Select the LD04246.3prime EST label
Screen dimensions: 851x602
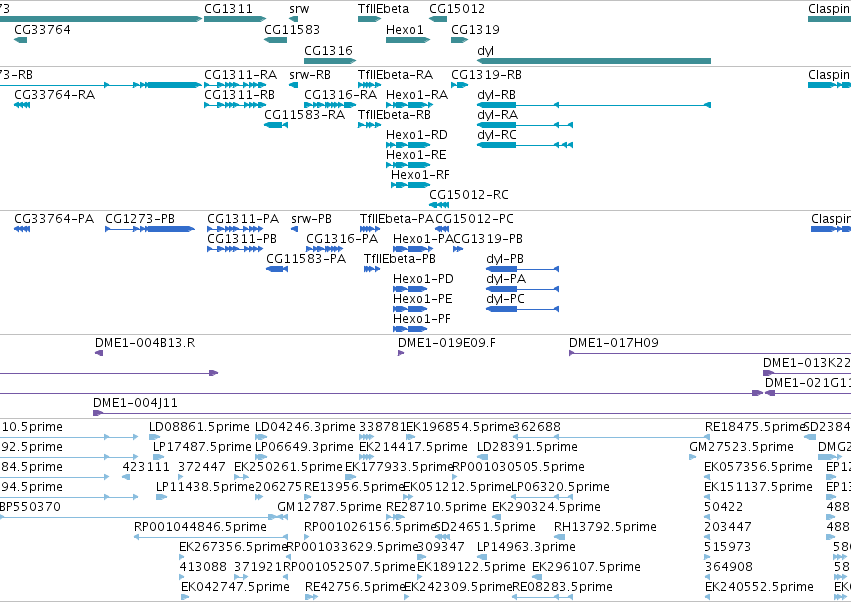[x=306, y=427]
